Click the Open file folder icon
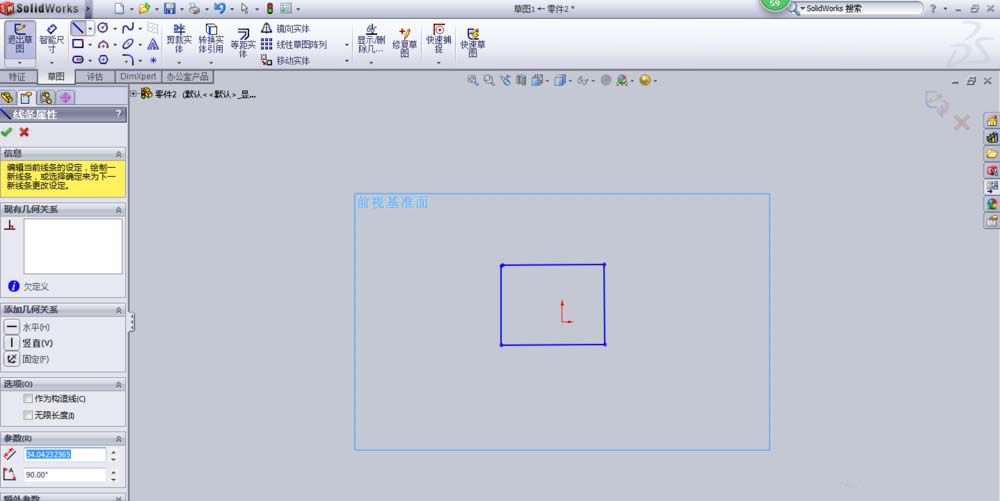Image resolution: width=1000 pixels, height=501 pixels. (144, 9)
